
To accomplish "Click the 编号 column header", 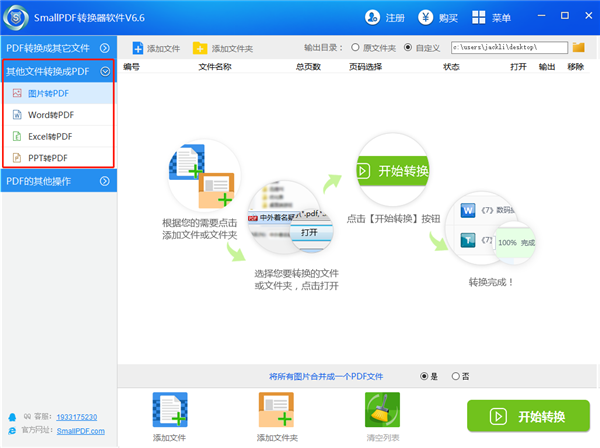I will (x=131, y=67).
